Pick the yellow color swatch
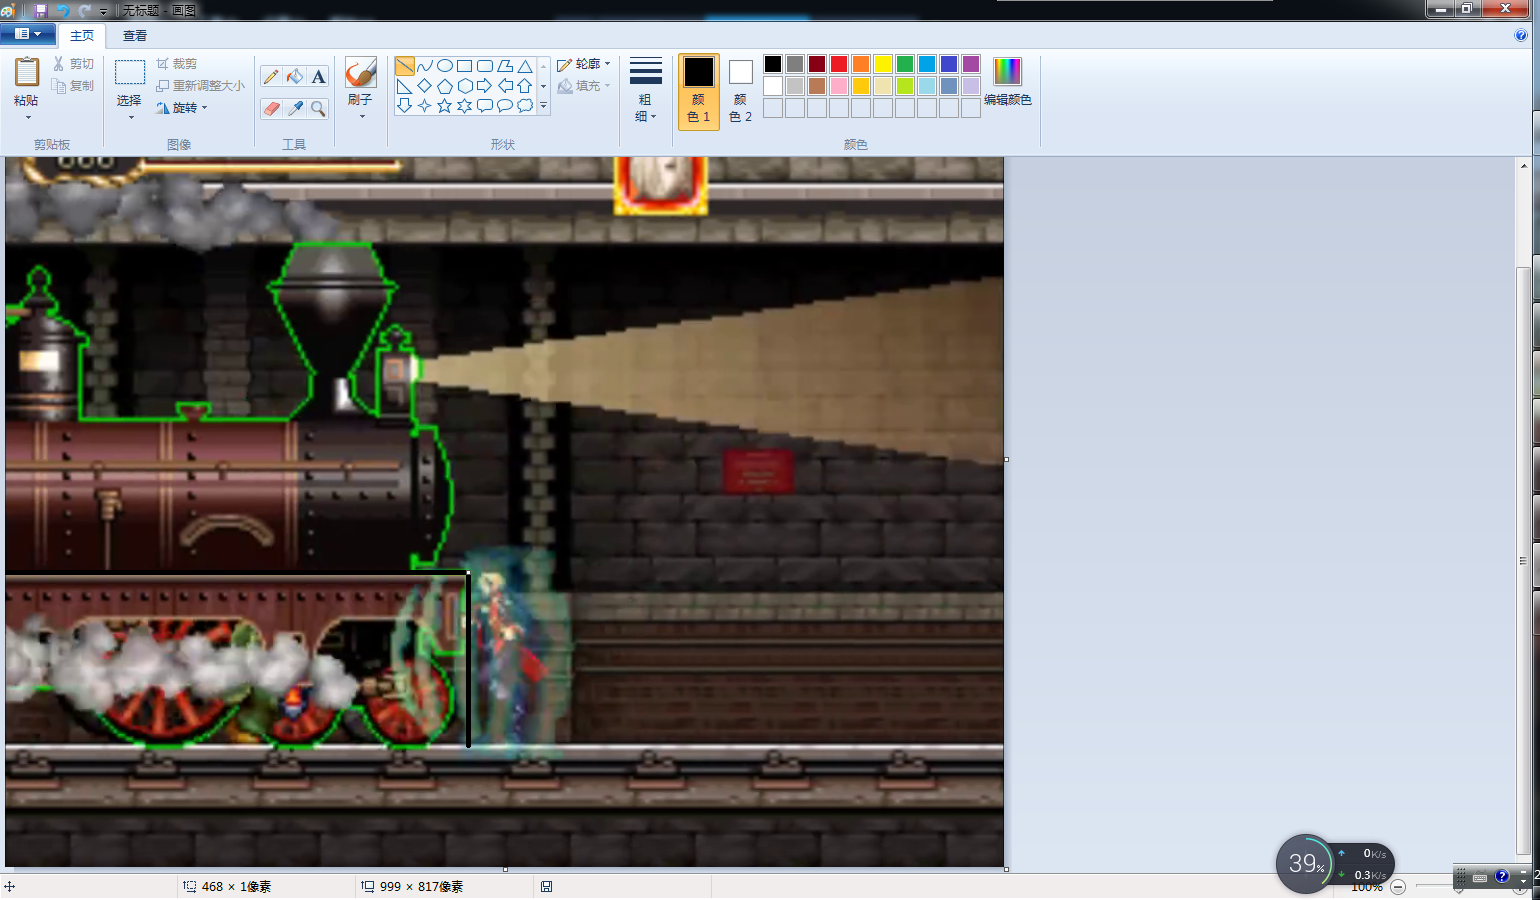Screen dimensions: 1540x900 883,64
